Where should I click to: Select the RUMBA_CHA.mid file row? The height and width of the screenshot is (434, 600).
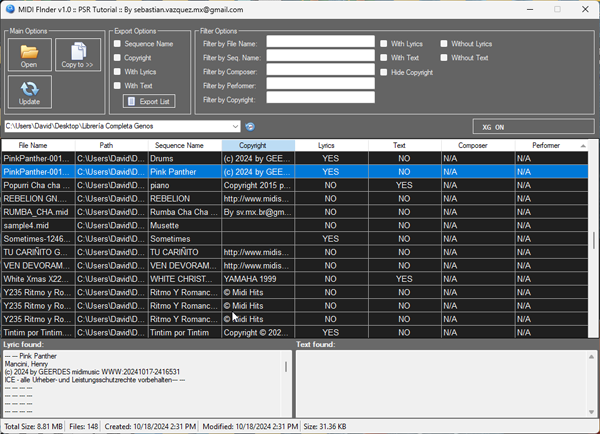pyautogui.click(x=295, y=212)
